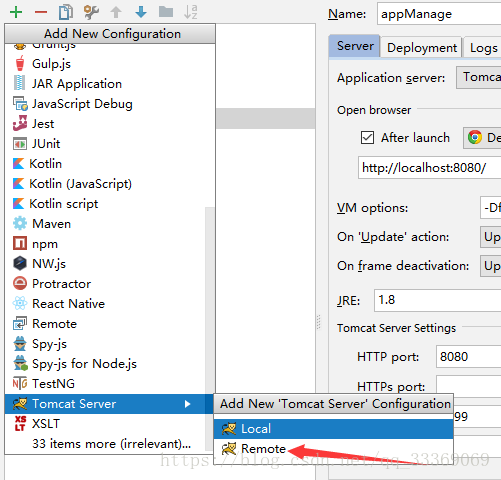Viewport: 501px width, 480px height.
Task: Click the localhost URL field
Action: [430, 167]
